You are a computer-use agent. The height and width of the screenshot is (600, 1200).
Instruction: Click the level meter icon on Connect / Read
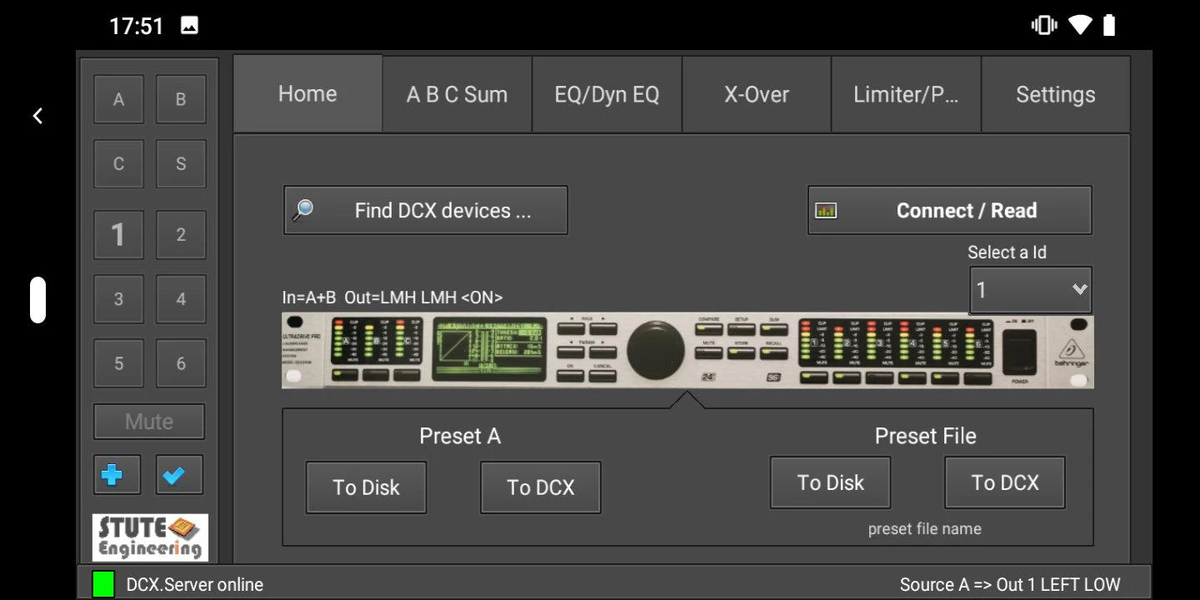826,211
